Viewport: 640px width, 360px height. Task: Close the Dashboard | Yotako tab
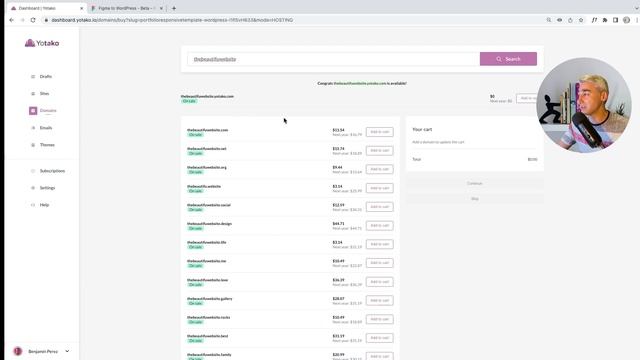click(x=81, y=8)
